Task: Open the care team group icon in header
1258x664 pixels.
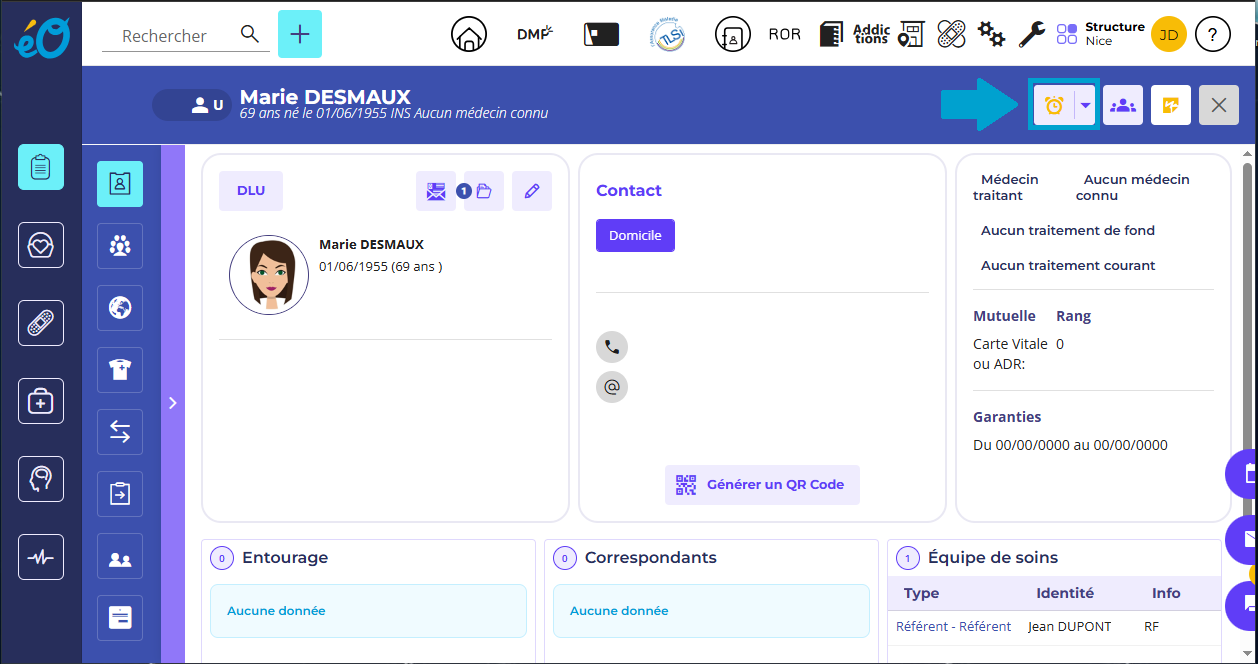Action: [1123, 105]
